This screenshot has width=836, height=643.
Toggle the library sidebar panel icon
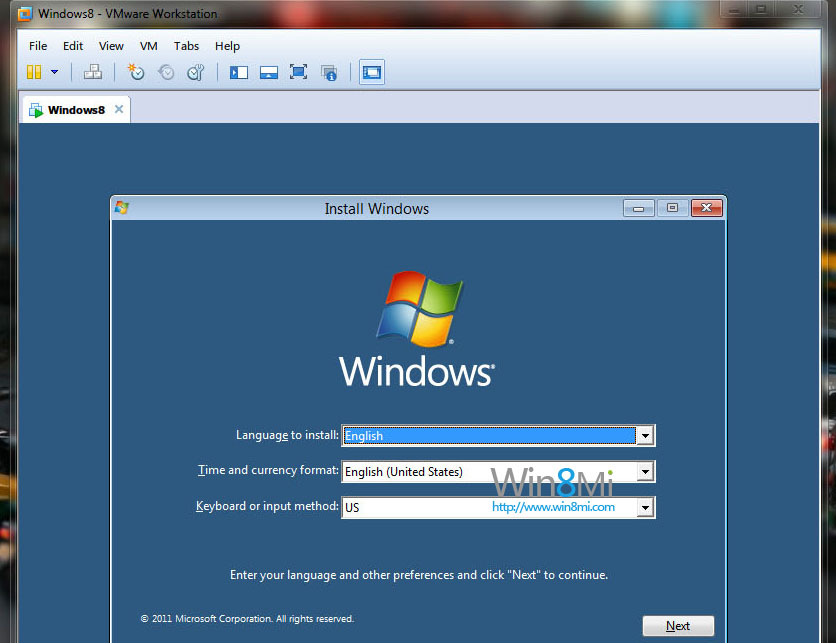(238, 72)
